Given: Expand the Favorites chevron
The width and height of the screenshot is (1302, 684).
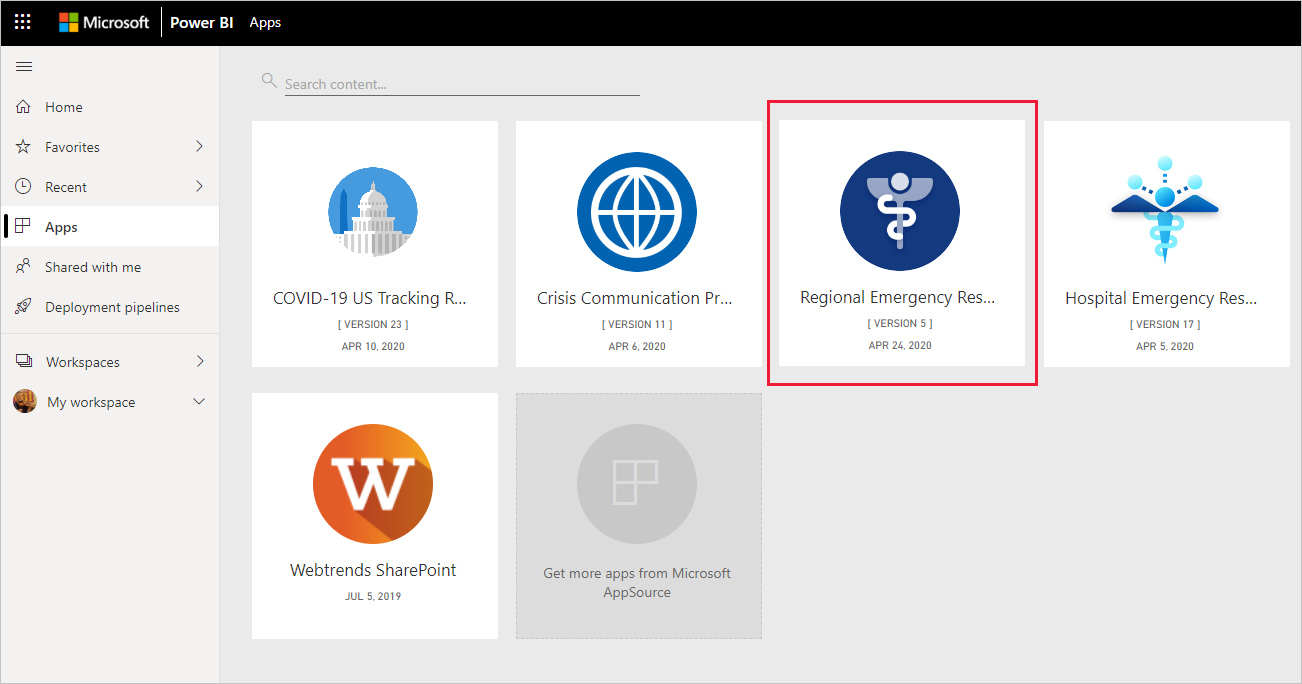Looking at the screenshot, I should pyautogui.click(x=199, y=146).
